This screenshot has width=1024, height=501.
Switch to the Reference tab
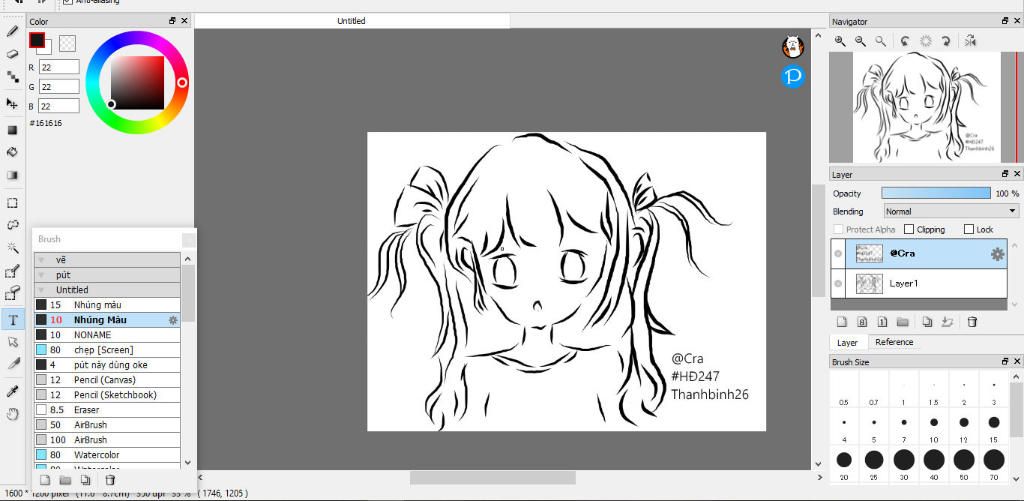click(x=894, y=342)
